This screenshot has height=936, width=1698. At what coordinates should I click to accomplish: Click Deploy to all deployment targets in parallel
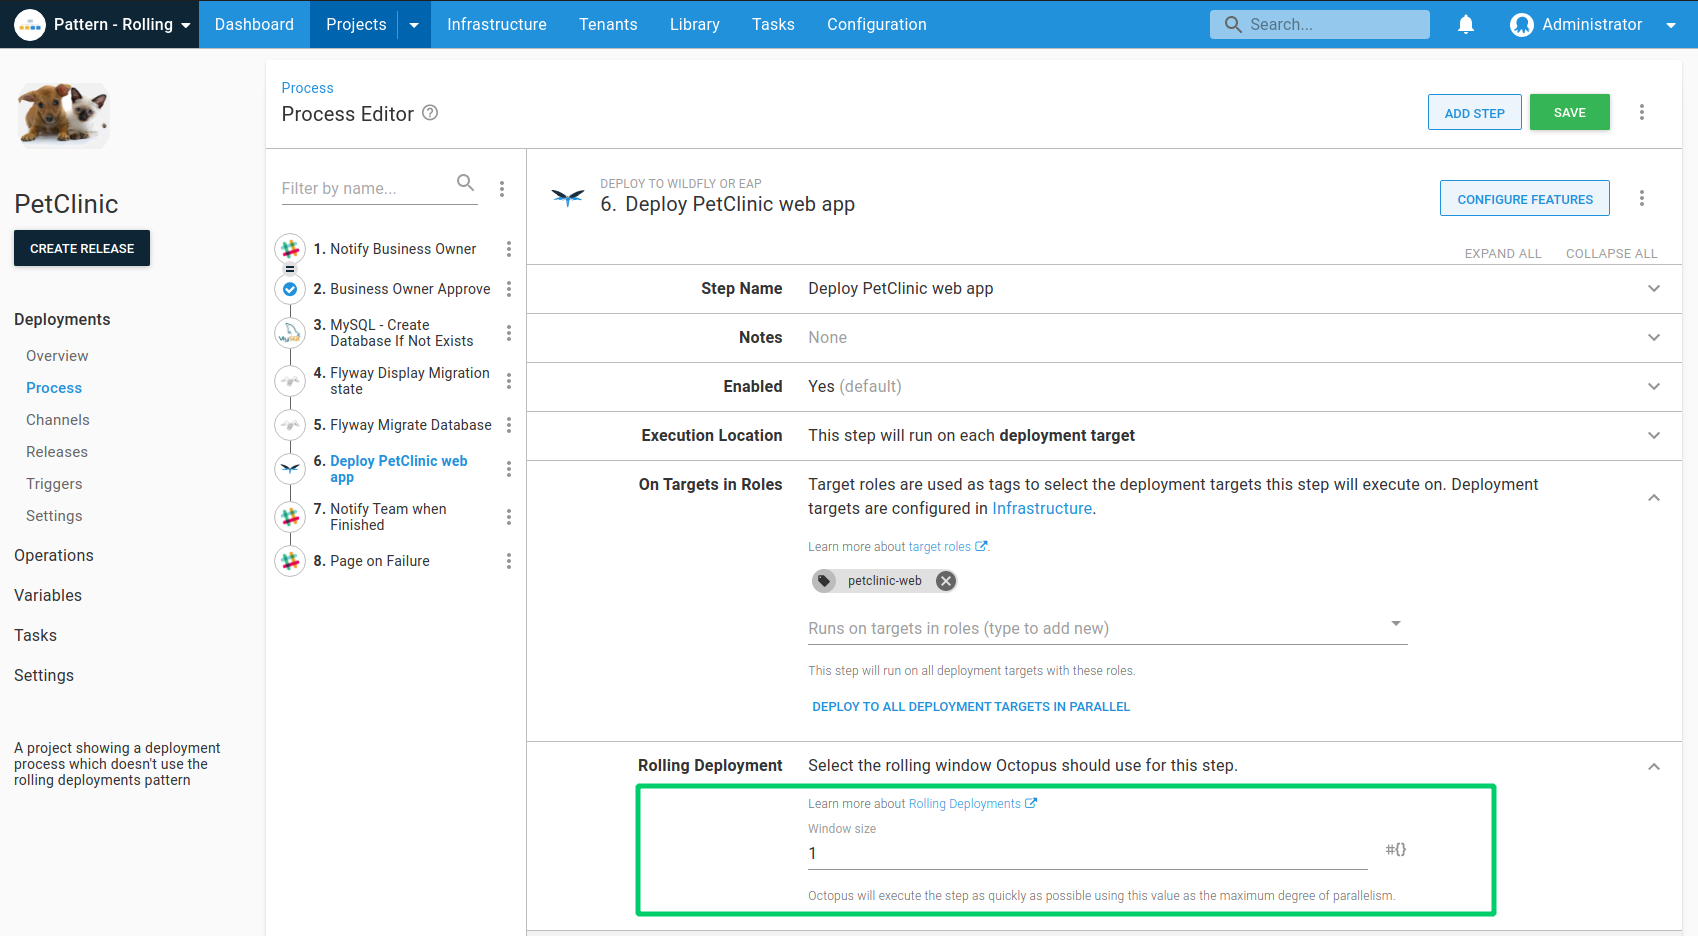tap(970, 707)
